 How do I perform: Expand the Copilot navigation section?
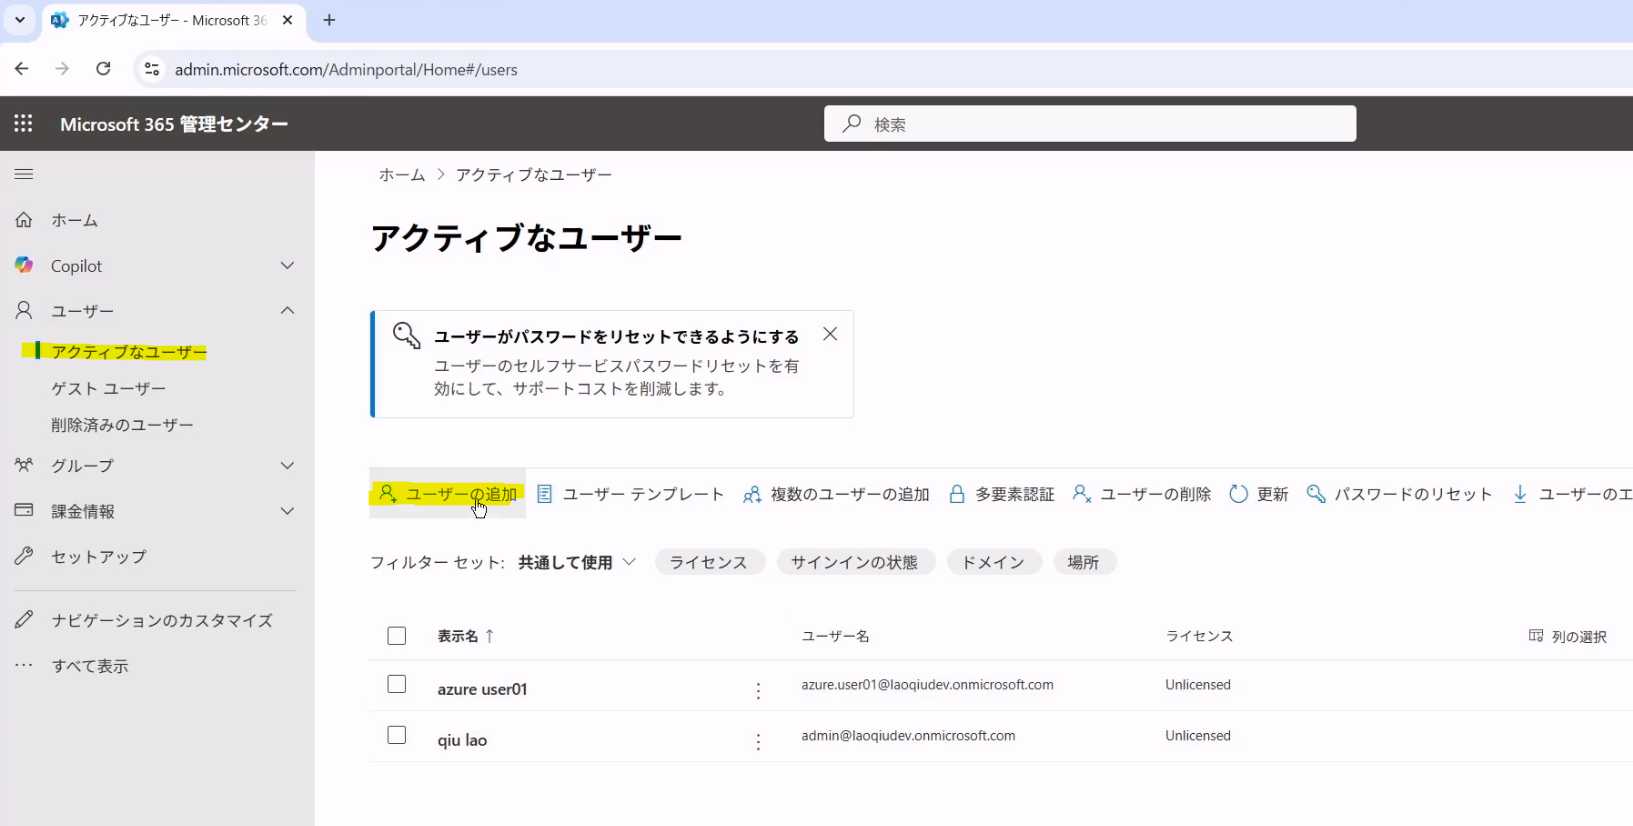click(x=287, y=266)
